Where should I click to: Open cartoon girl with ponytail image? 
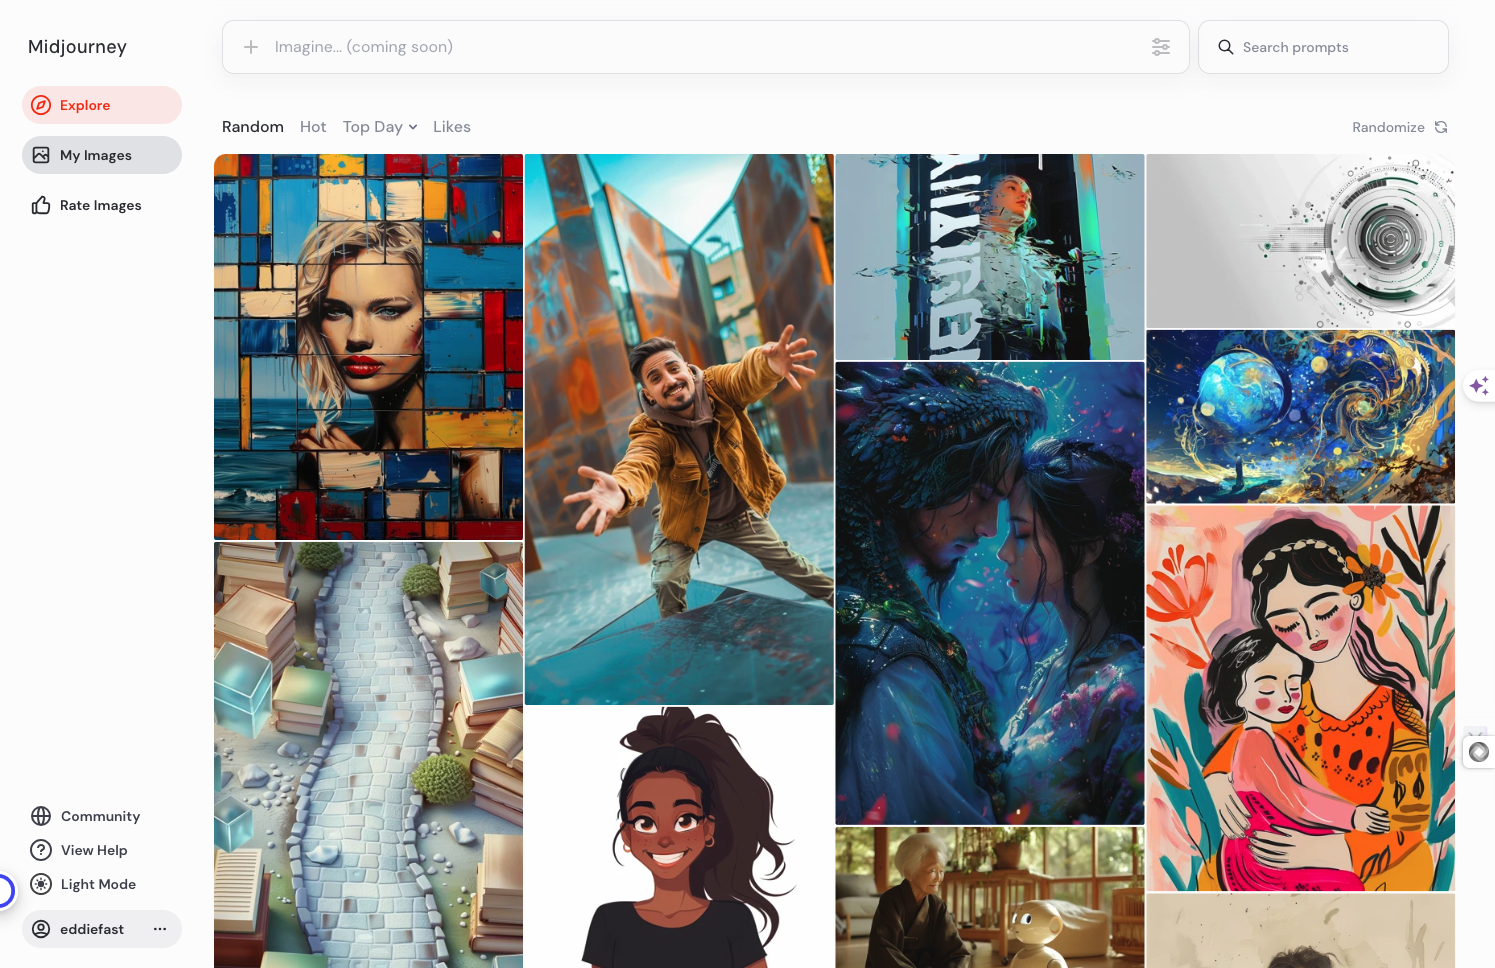click(x=679, y=837)
